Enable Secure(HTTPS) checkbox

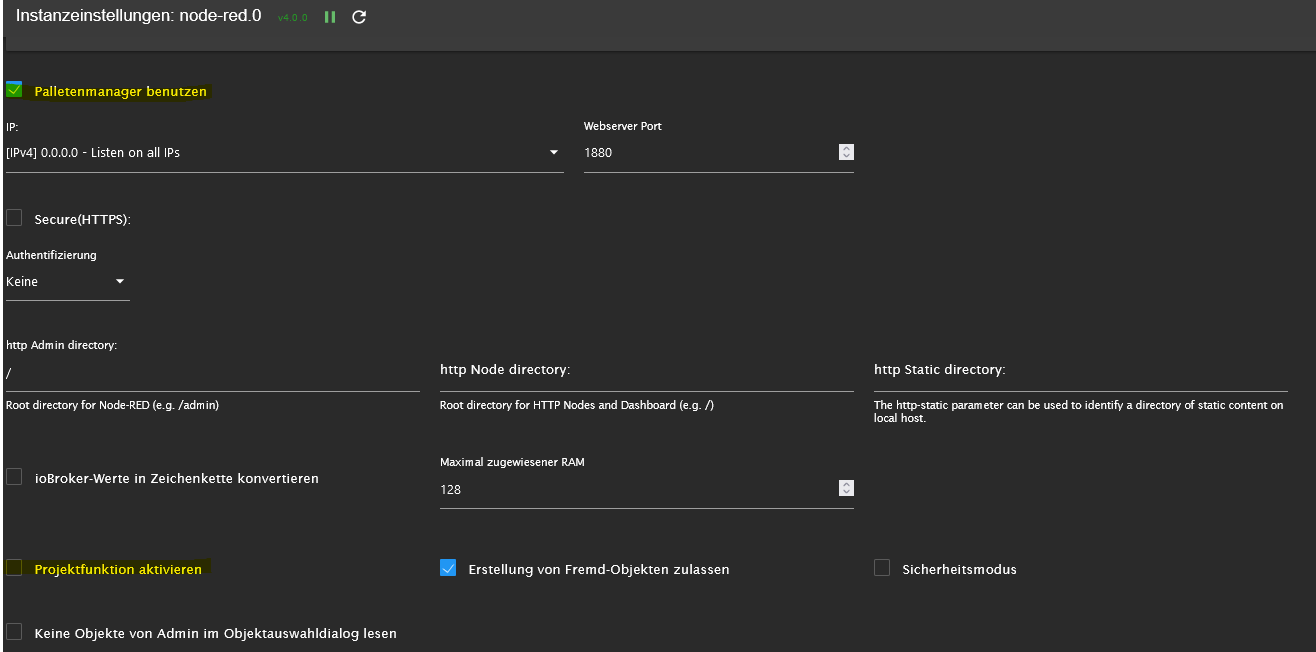pyautogui.click(x=14, y=218)
